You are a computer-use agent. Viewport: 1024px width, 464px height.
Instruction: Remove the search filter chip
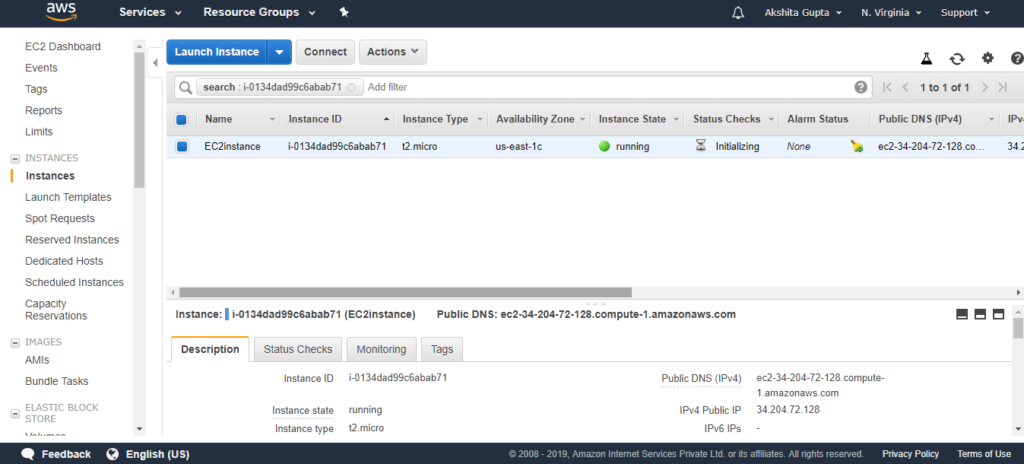click(x=351, y=87)
